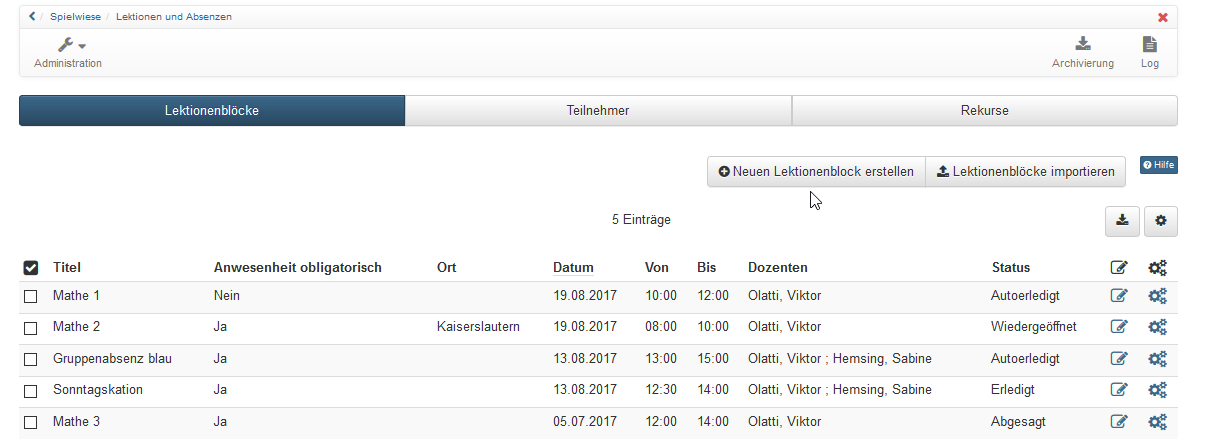The image size is (1225, 442).
Task: Click edit icon for Mathe 1
Action: tap(1119, 296)
